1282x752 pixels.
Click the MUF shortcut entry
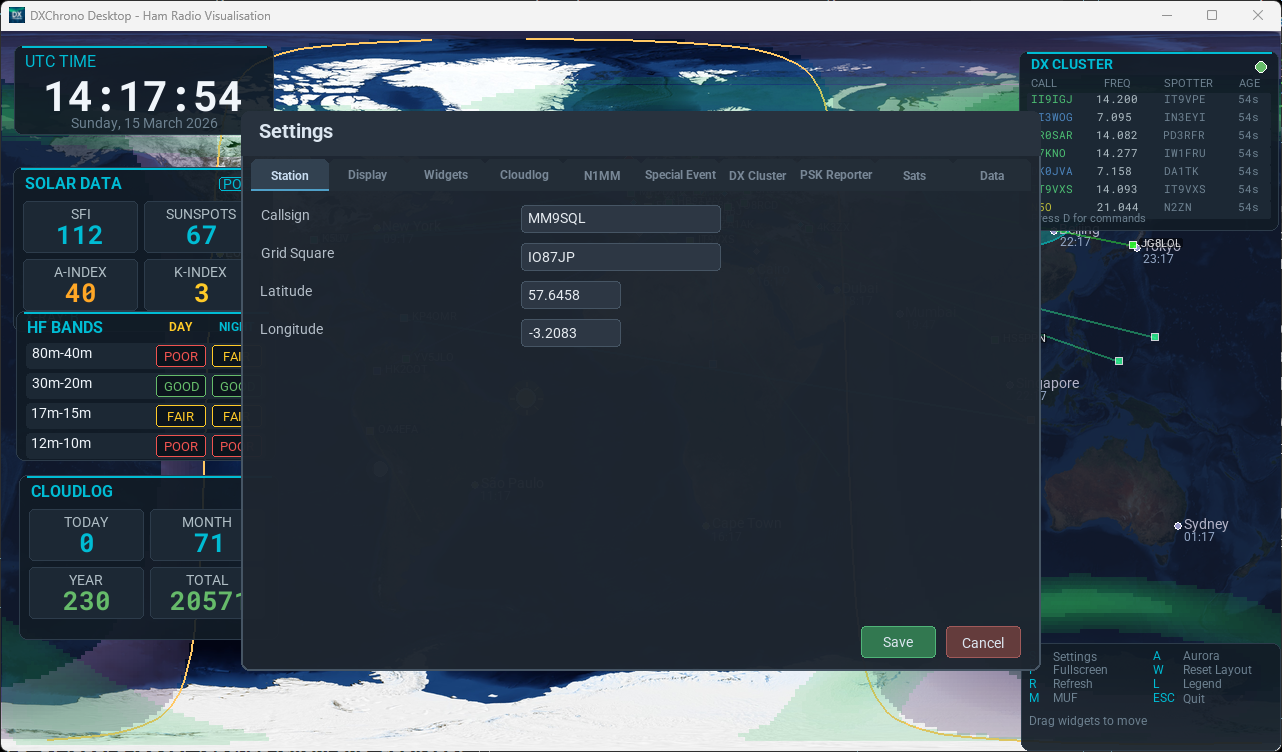(1053, 698)
